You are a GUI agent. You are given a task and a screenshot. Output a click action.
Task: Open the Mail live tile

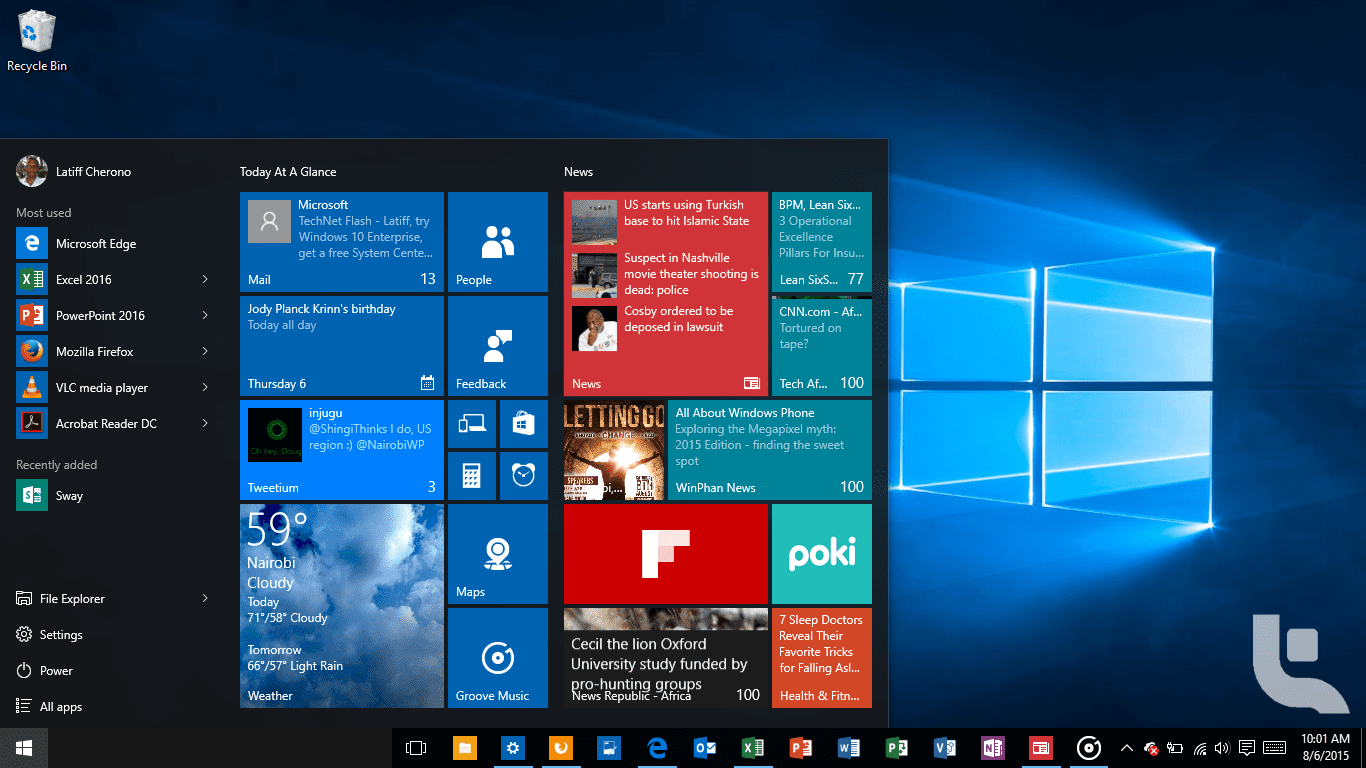(x=342, y=242)
